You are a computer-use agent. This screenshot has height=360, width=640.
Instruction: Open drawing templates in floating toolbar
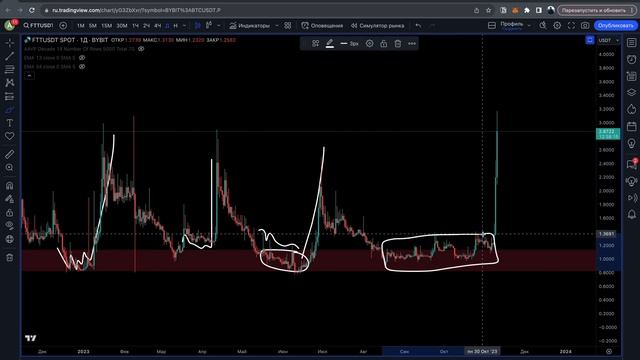[316, 44]
